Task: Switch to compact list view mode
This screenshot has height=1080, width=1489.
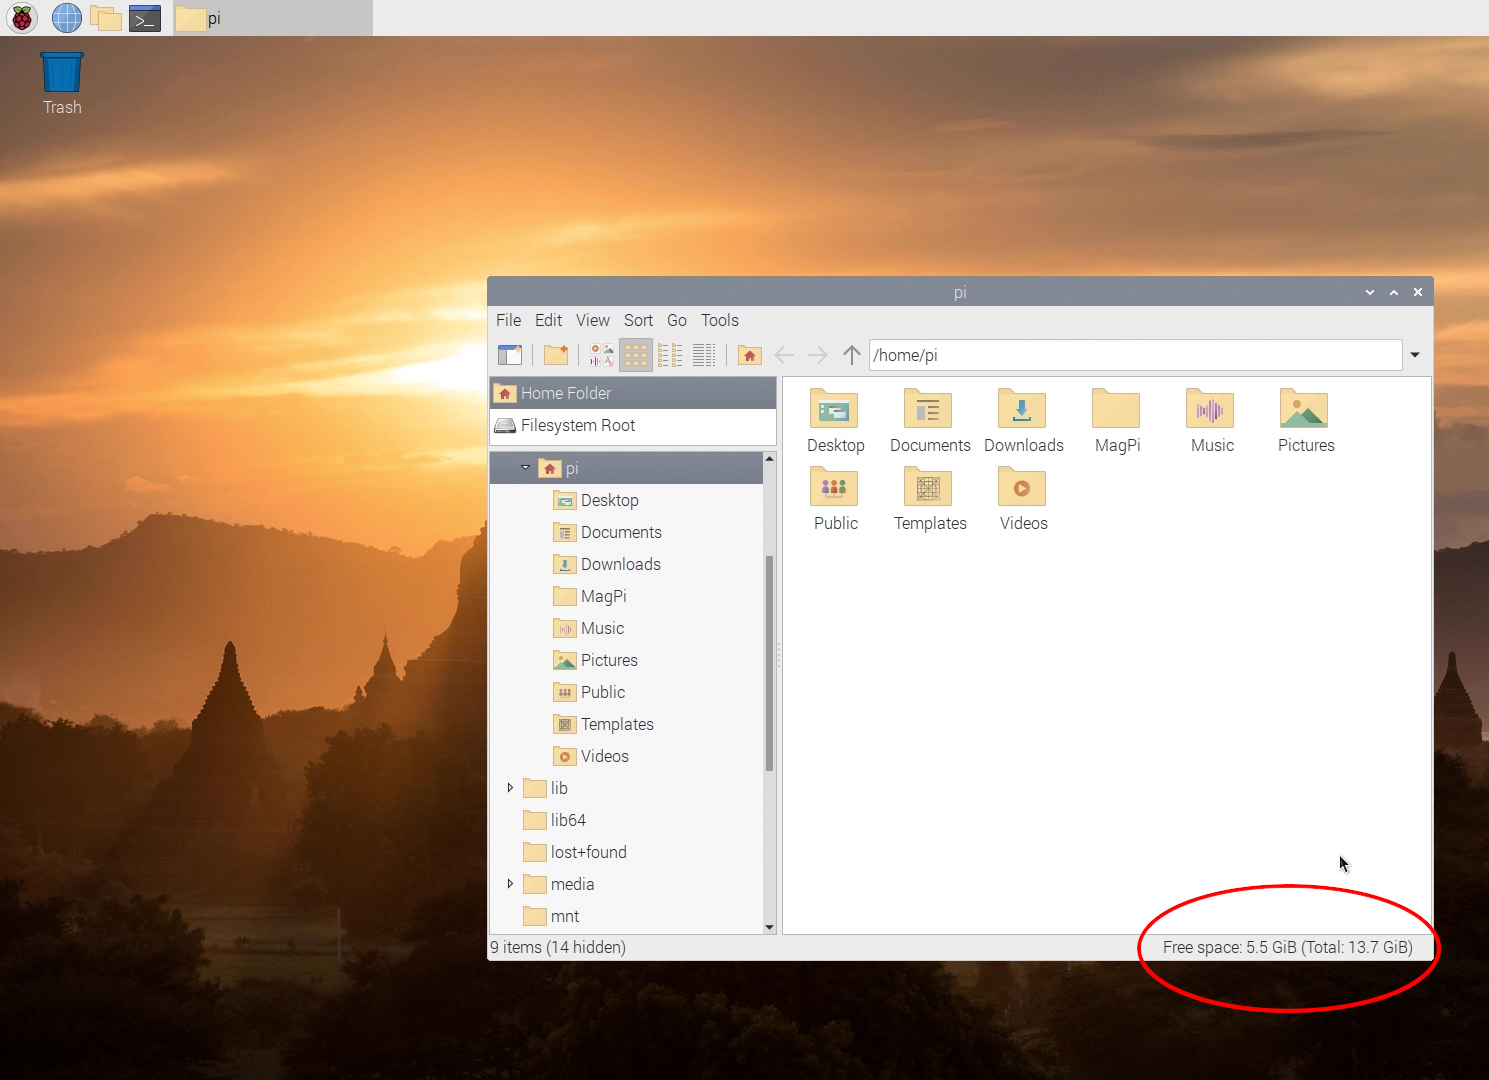Action: point(669,355)
